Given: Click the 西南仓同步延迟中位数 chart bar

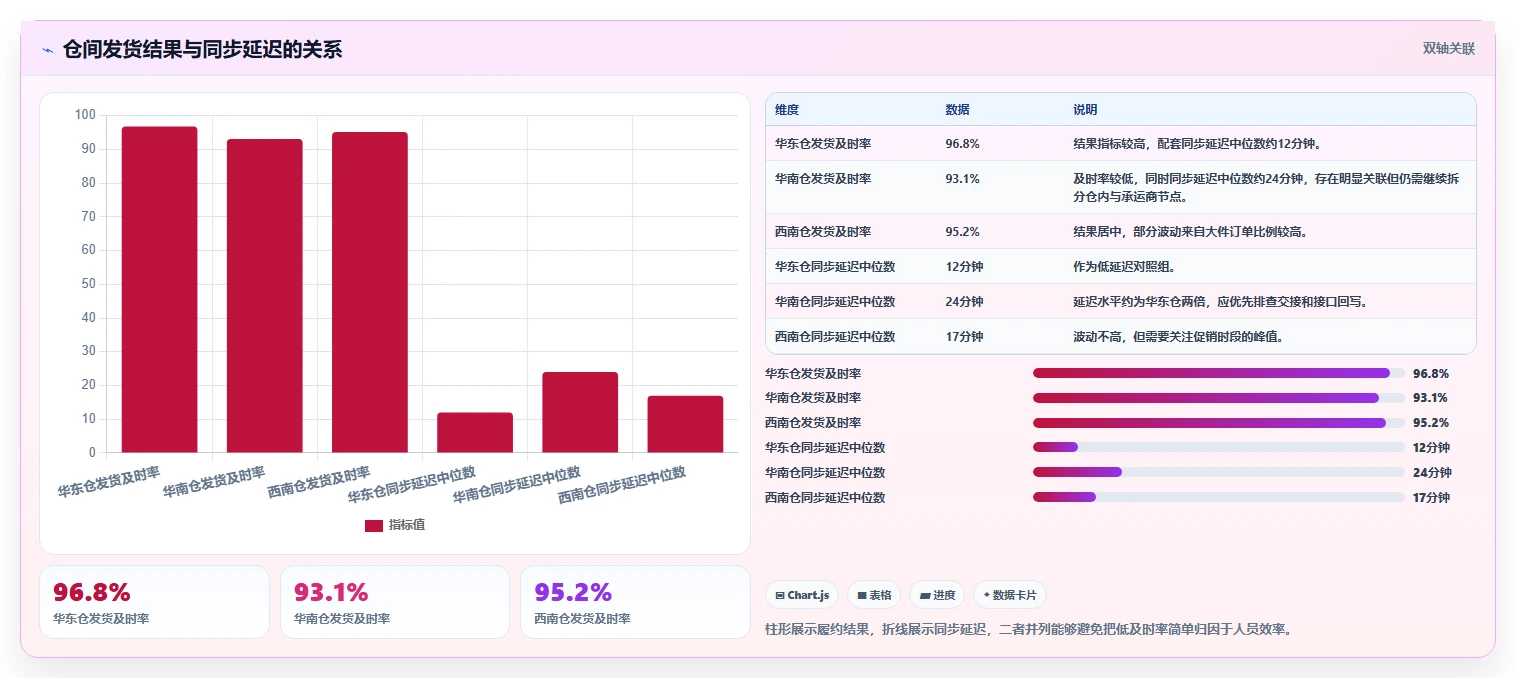Looking at the screenshot, I should click(685, 424).
